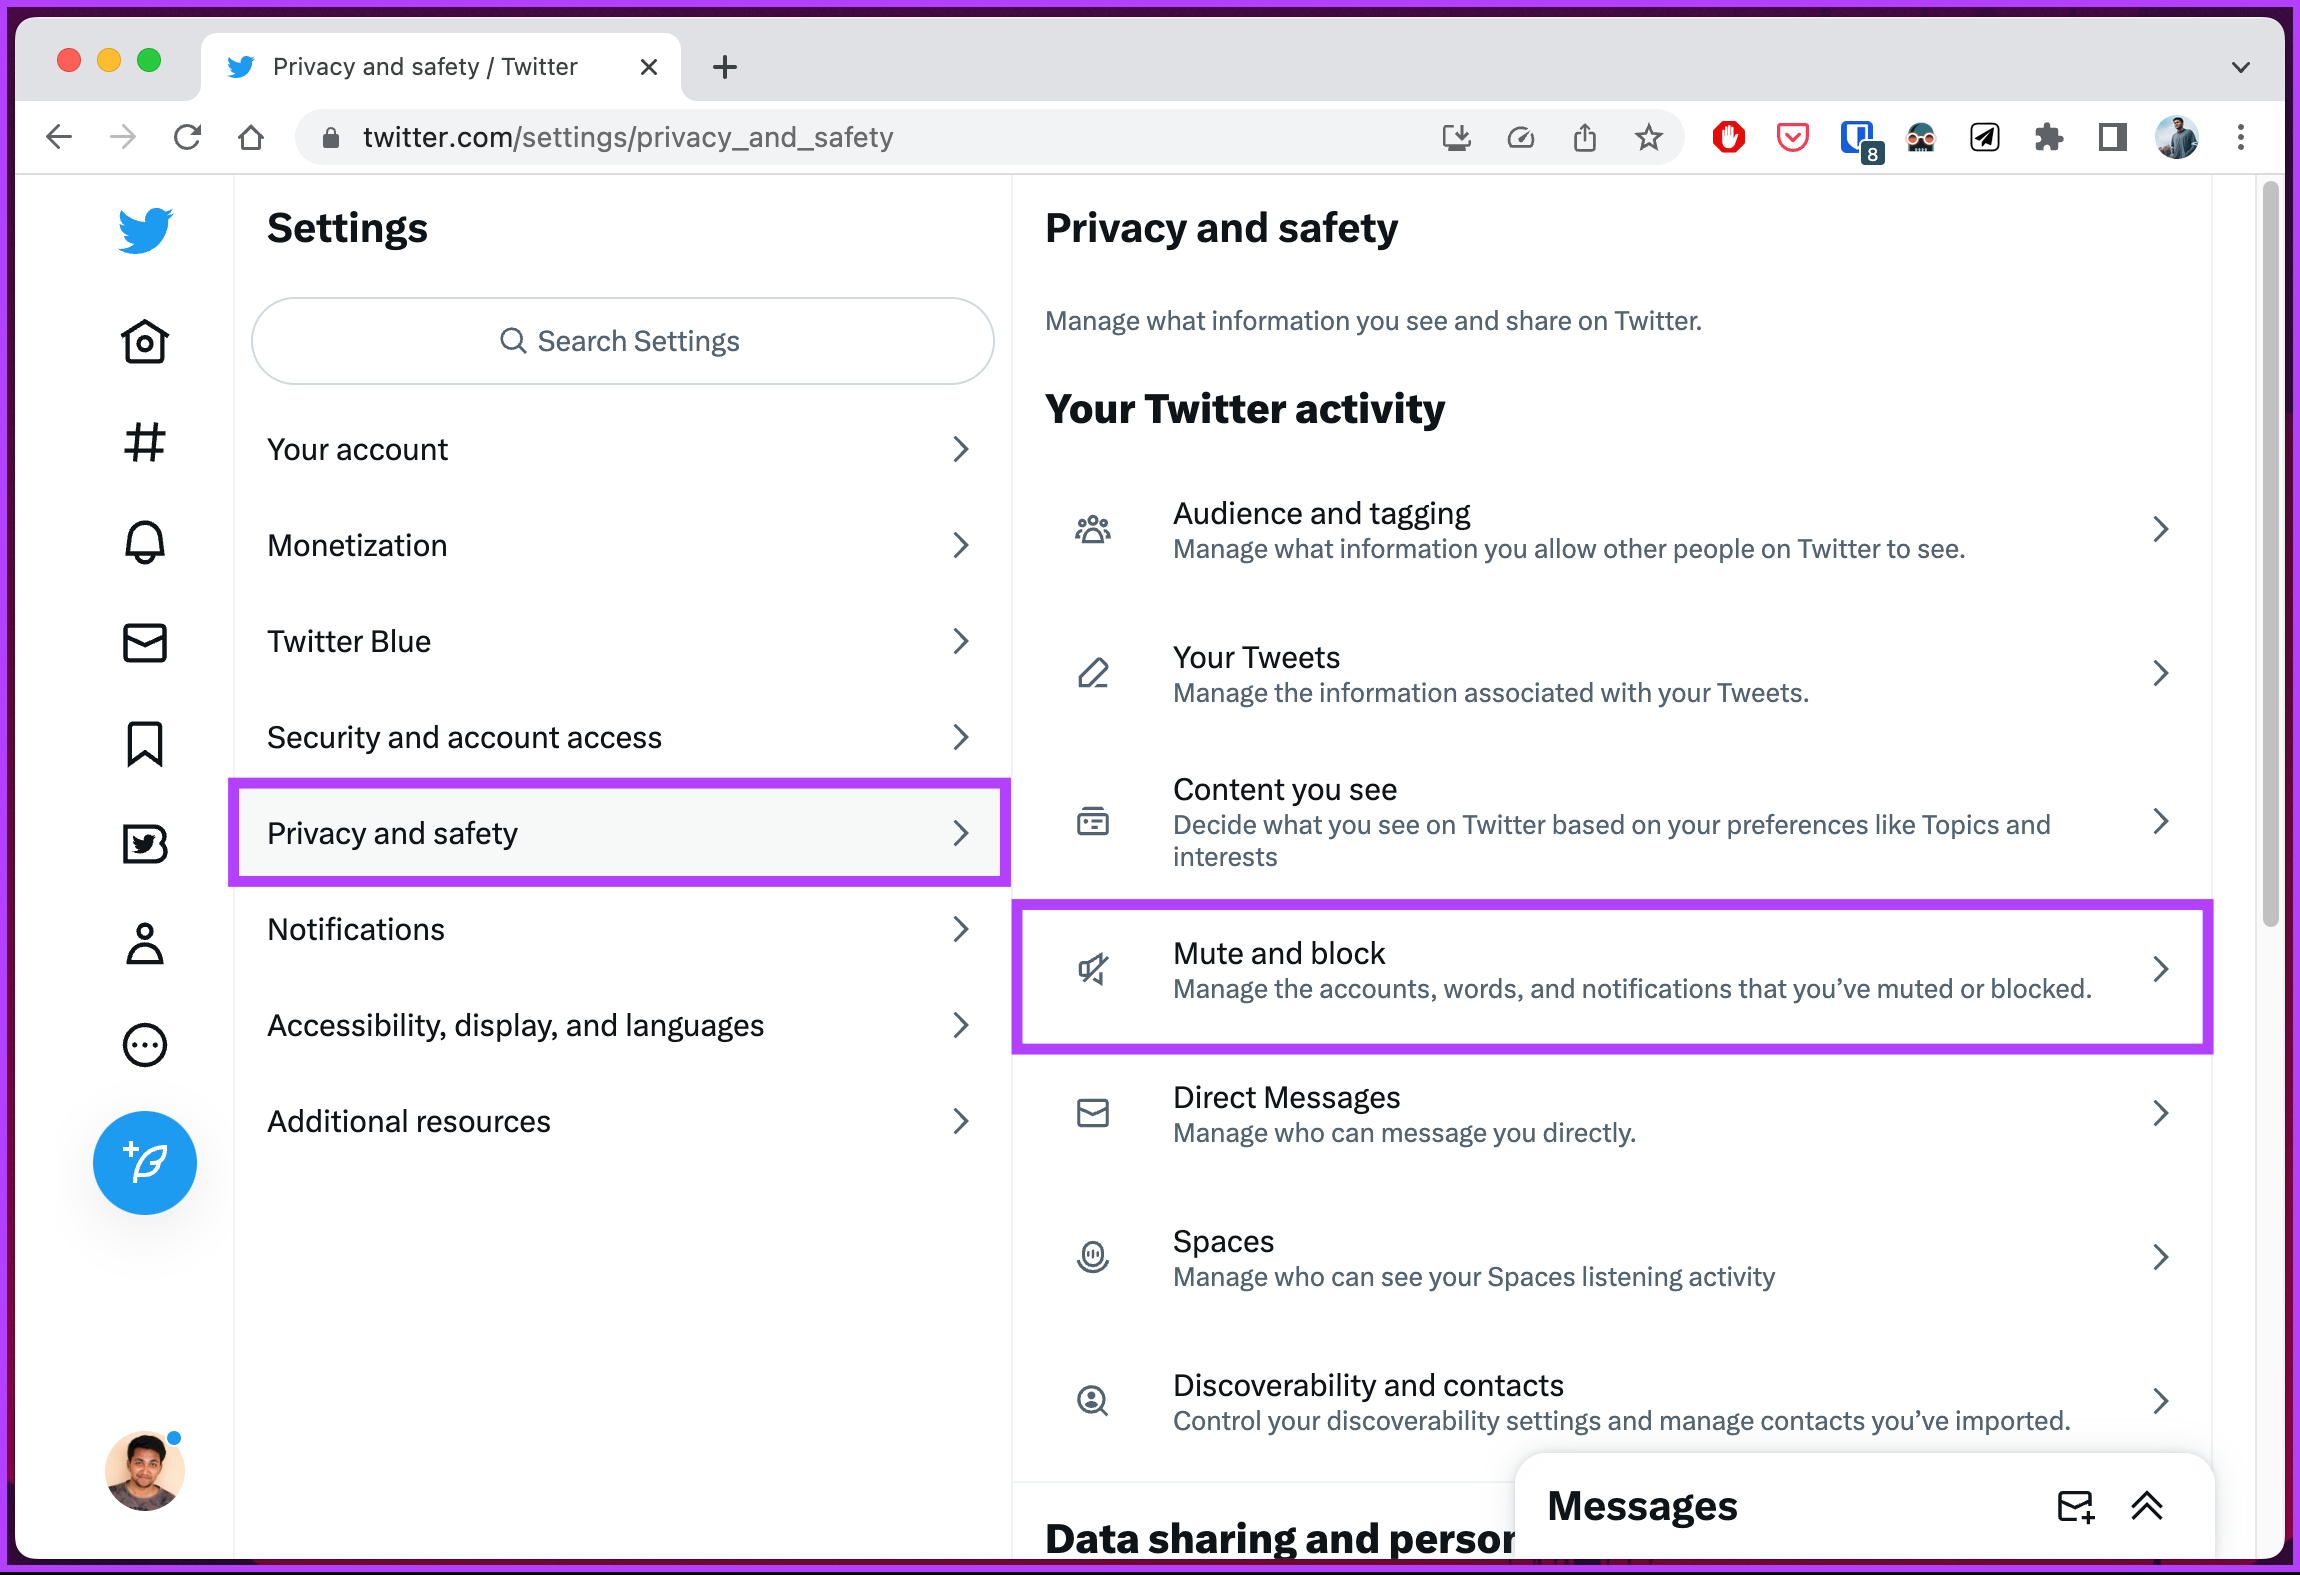Open Mute and block options
Viewport: 2300px width, 1575px height.
point(1611,970)
